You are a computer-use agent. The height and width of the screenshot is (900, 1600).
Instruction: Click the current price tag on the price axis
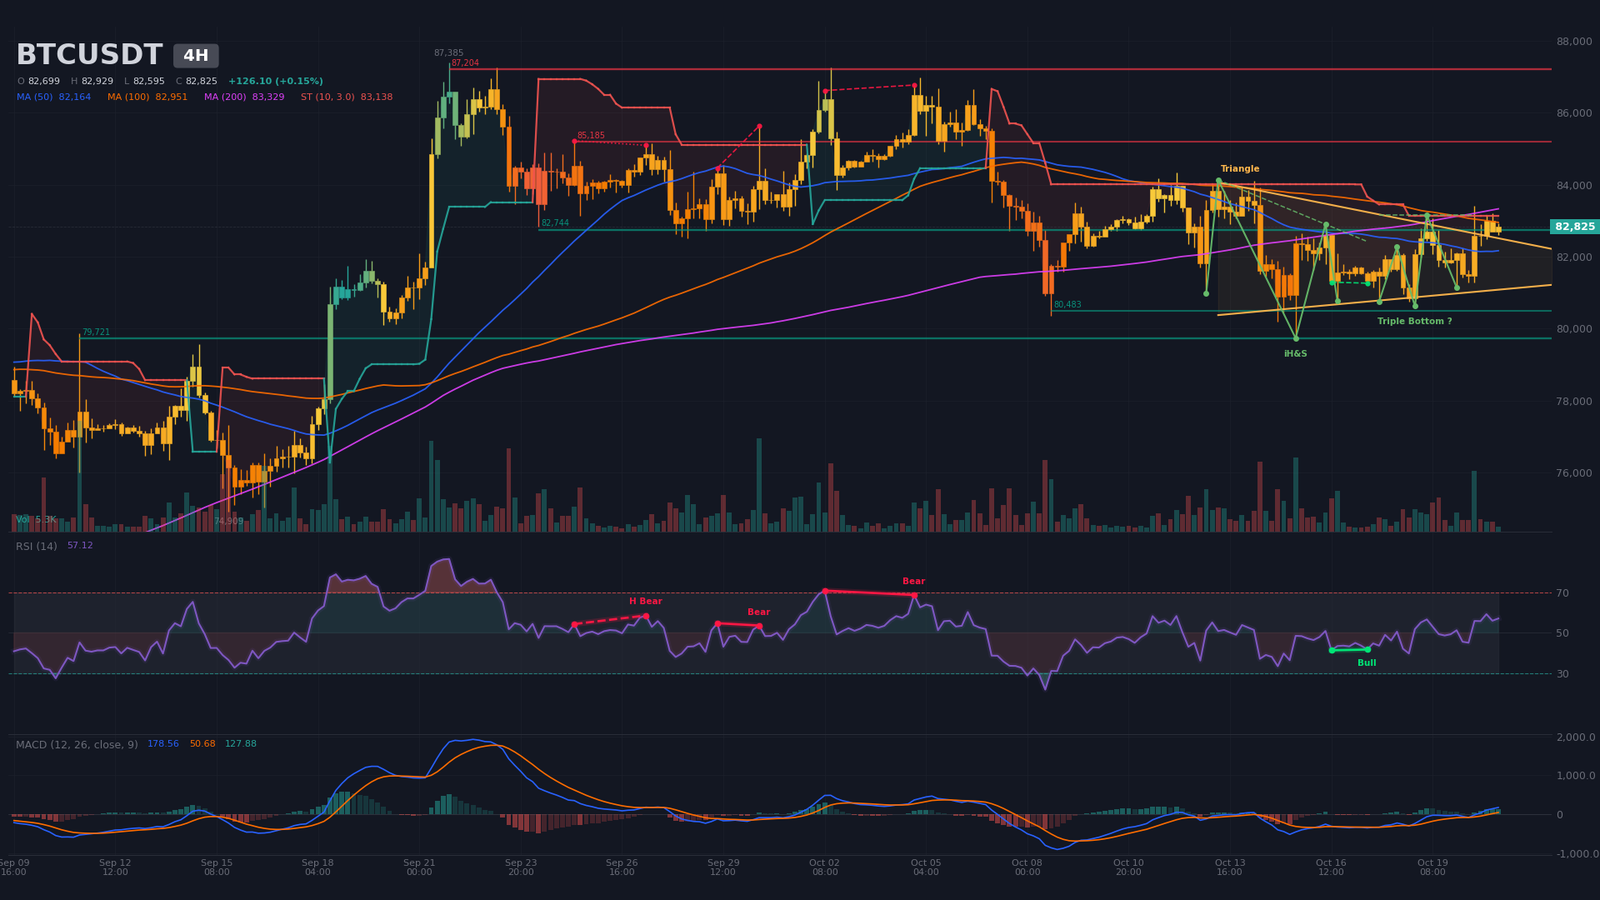(1575, 227)
